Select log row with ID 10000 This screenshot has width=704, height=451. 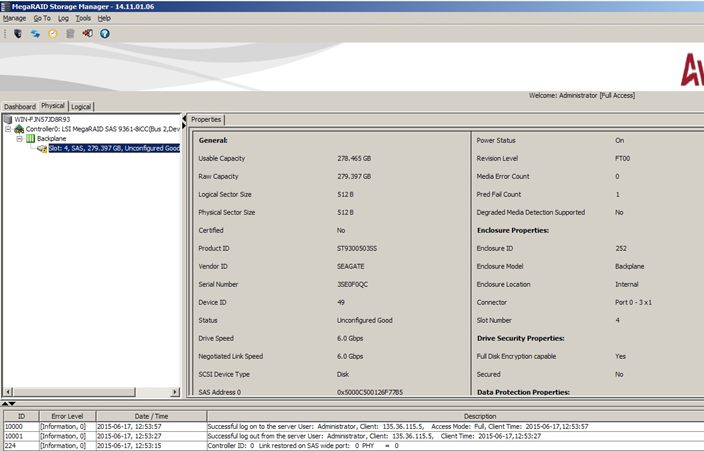pyautogui.click(x=354, y=427)
